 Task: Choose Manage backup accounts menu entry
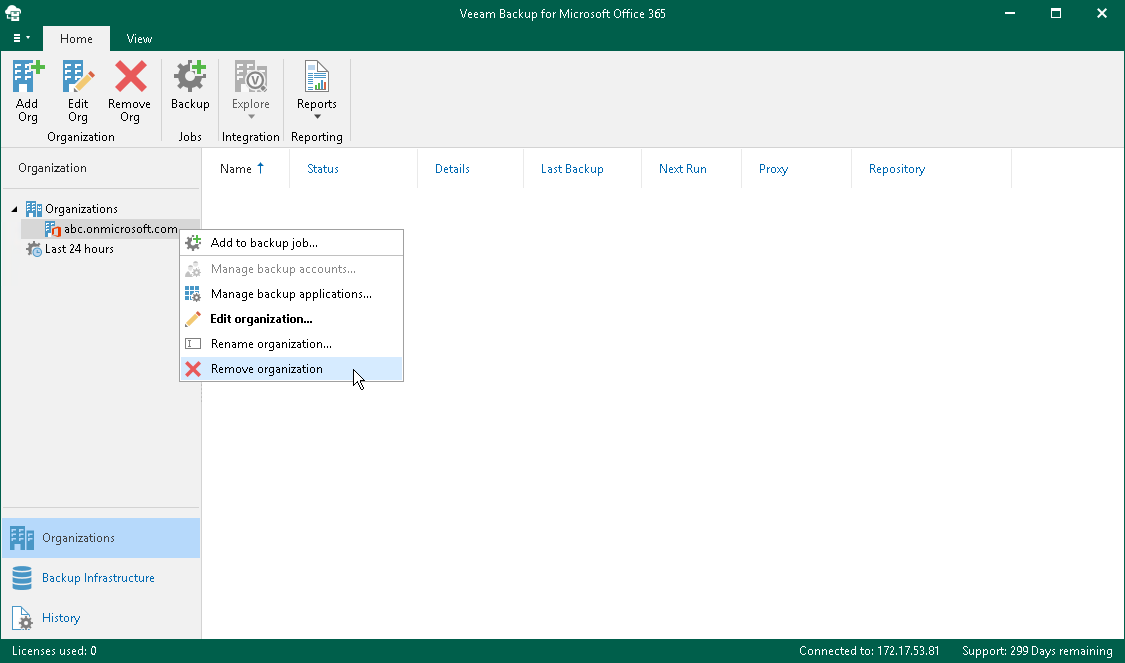pyautogui.click(x=291, y=269)
